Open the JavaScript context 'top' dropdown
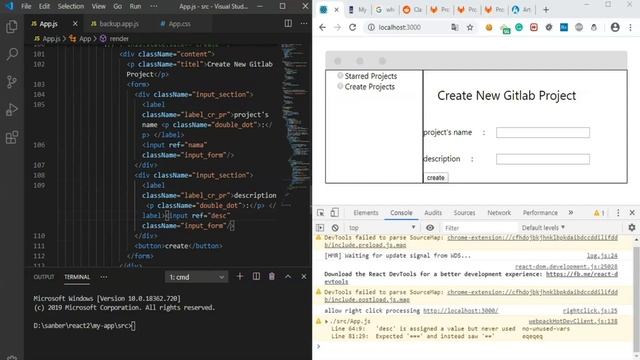 381,228
